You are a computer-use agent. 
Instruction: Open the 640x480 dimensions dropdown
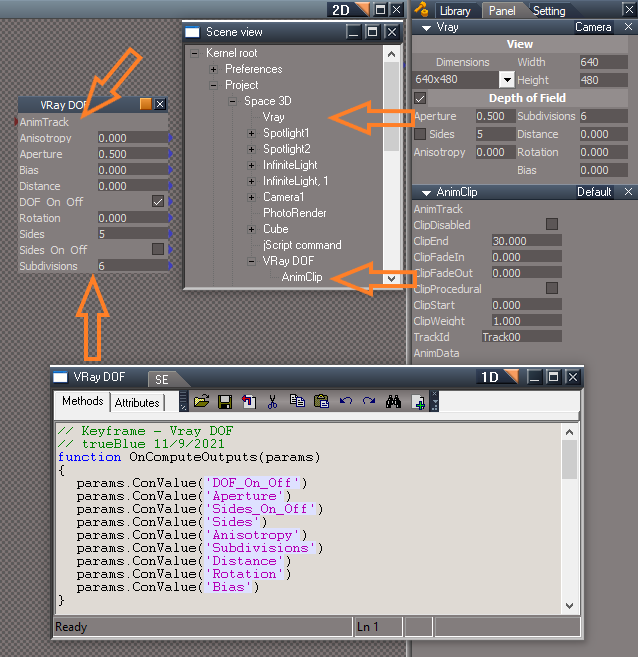pyautogui.click(x=506, y=79)
